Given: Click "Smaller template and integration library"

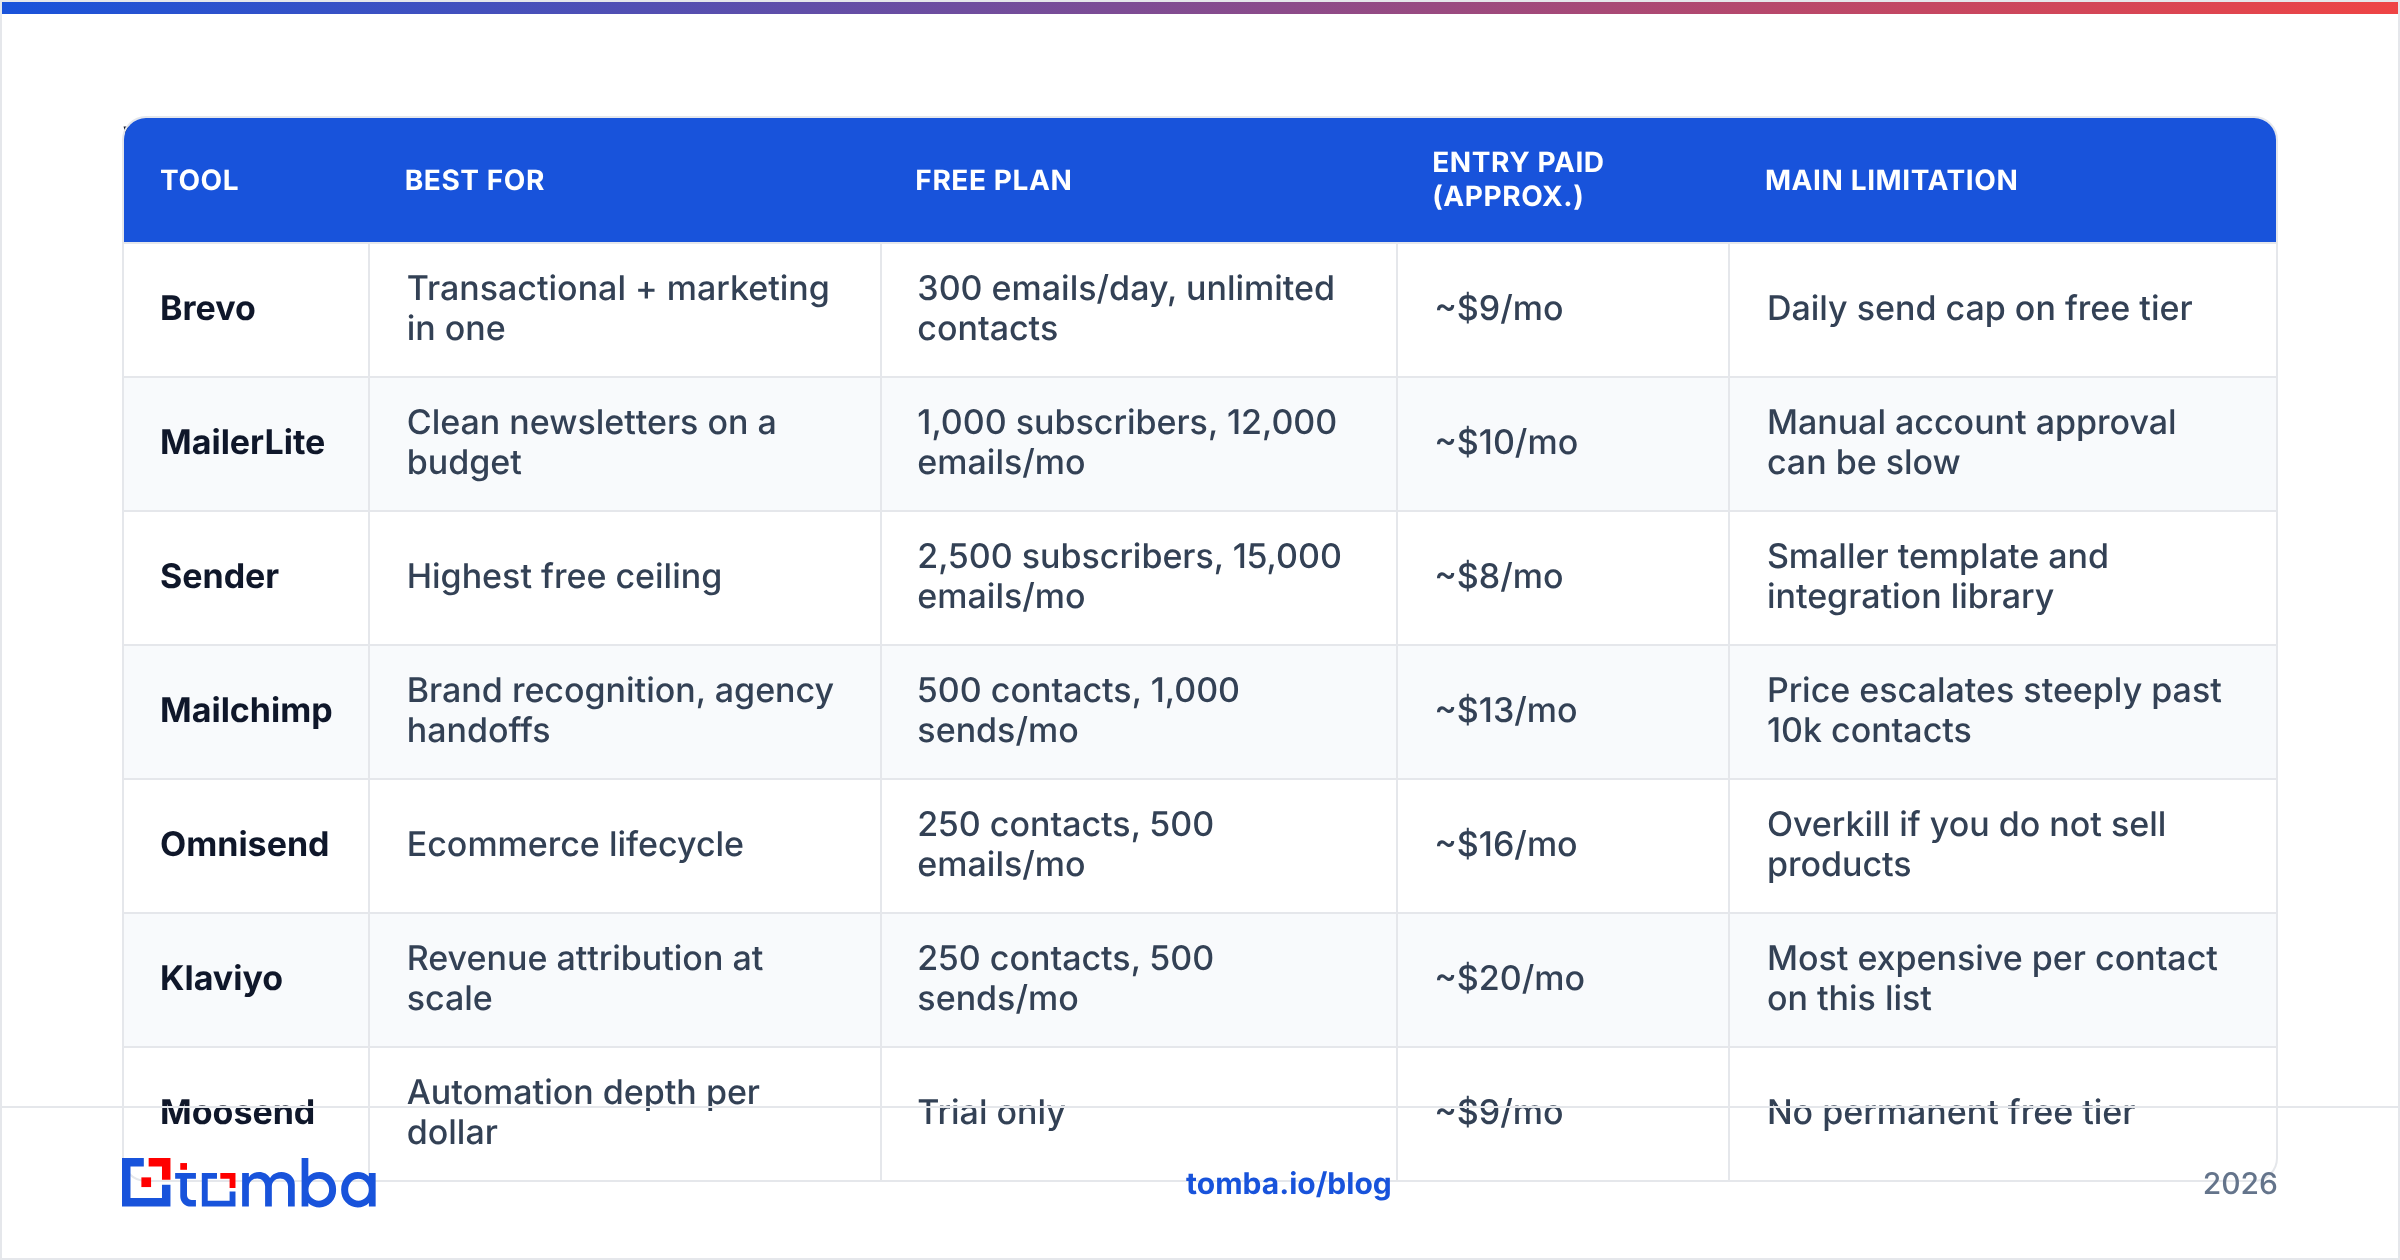Looking at the screenshot, I should 1937,576.
